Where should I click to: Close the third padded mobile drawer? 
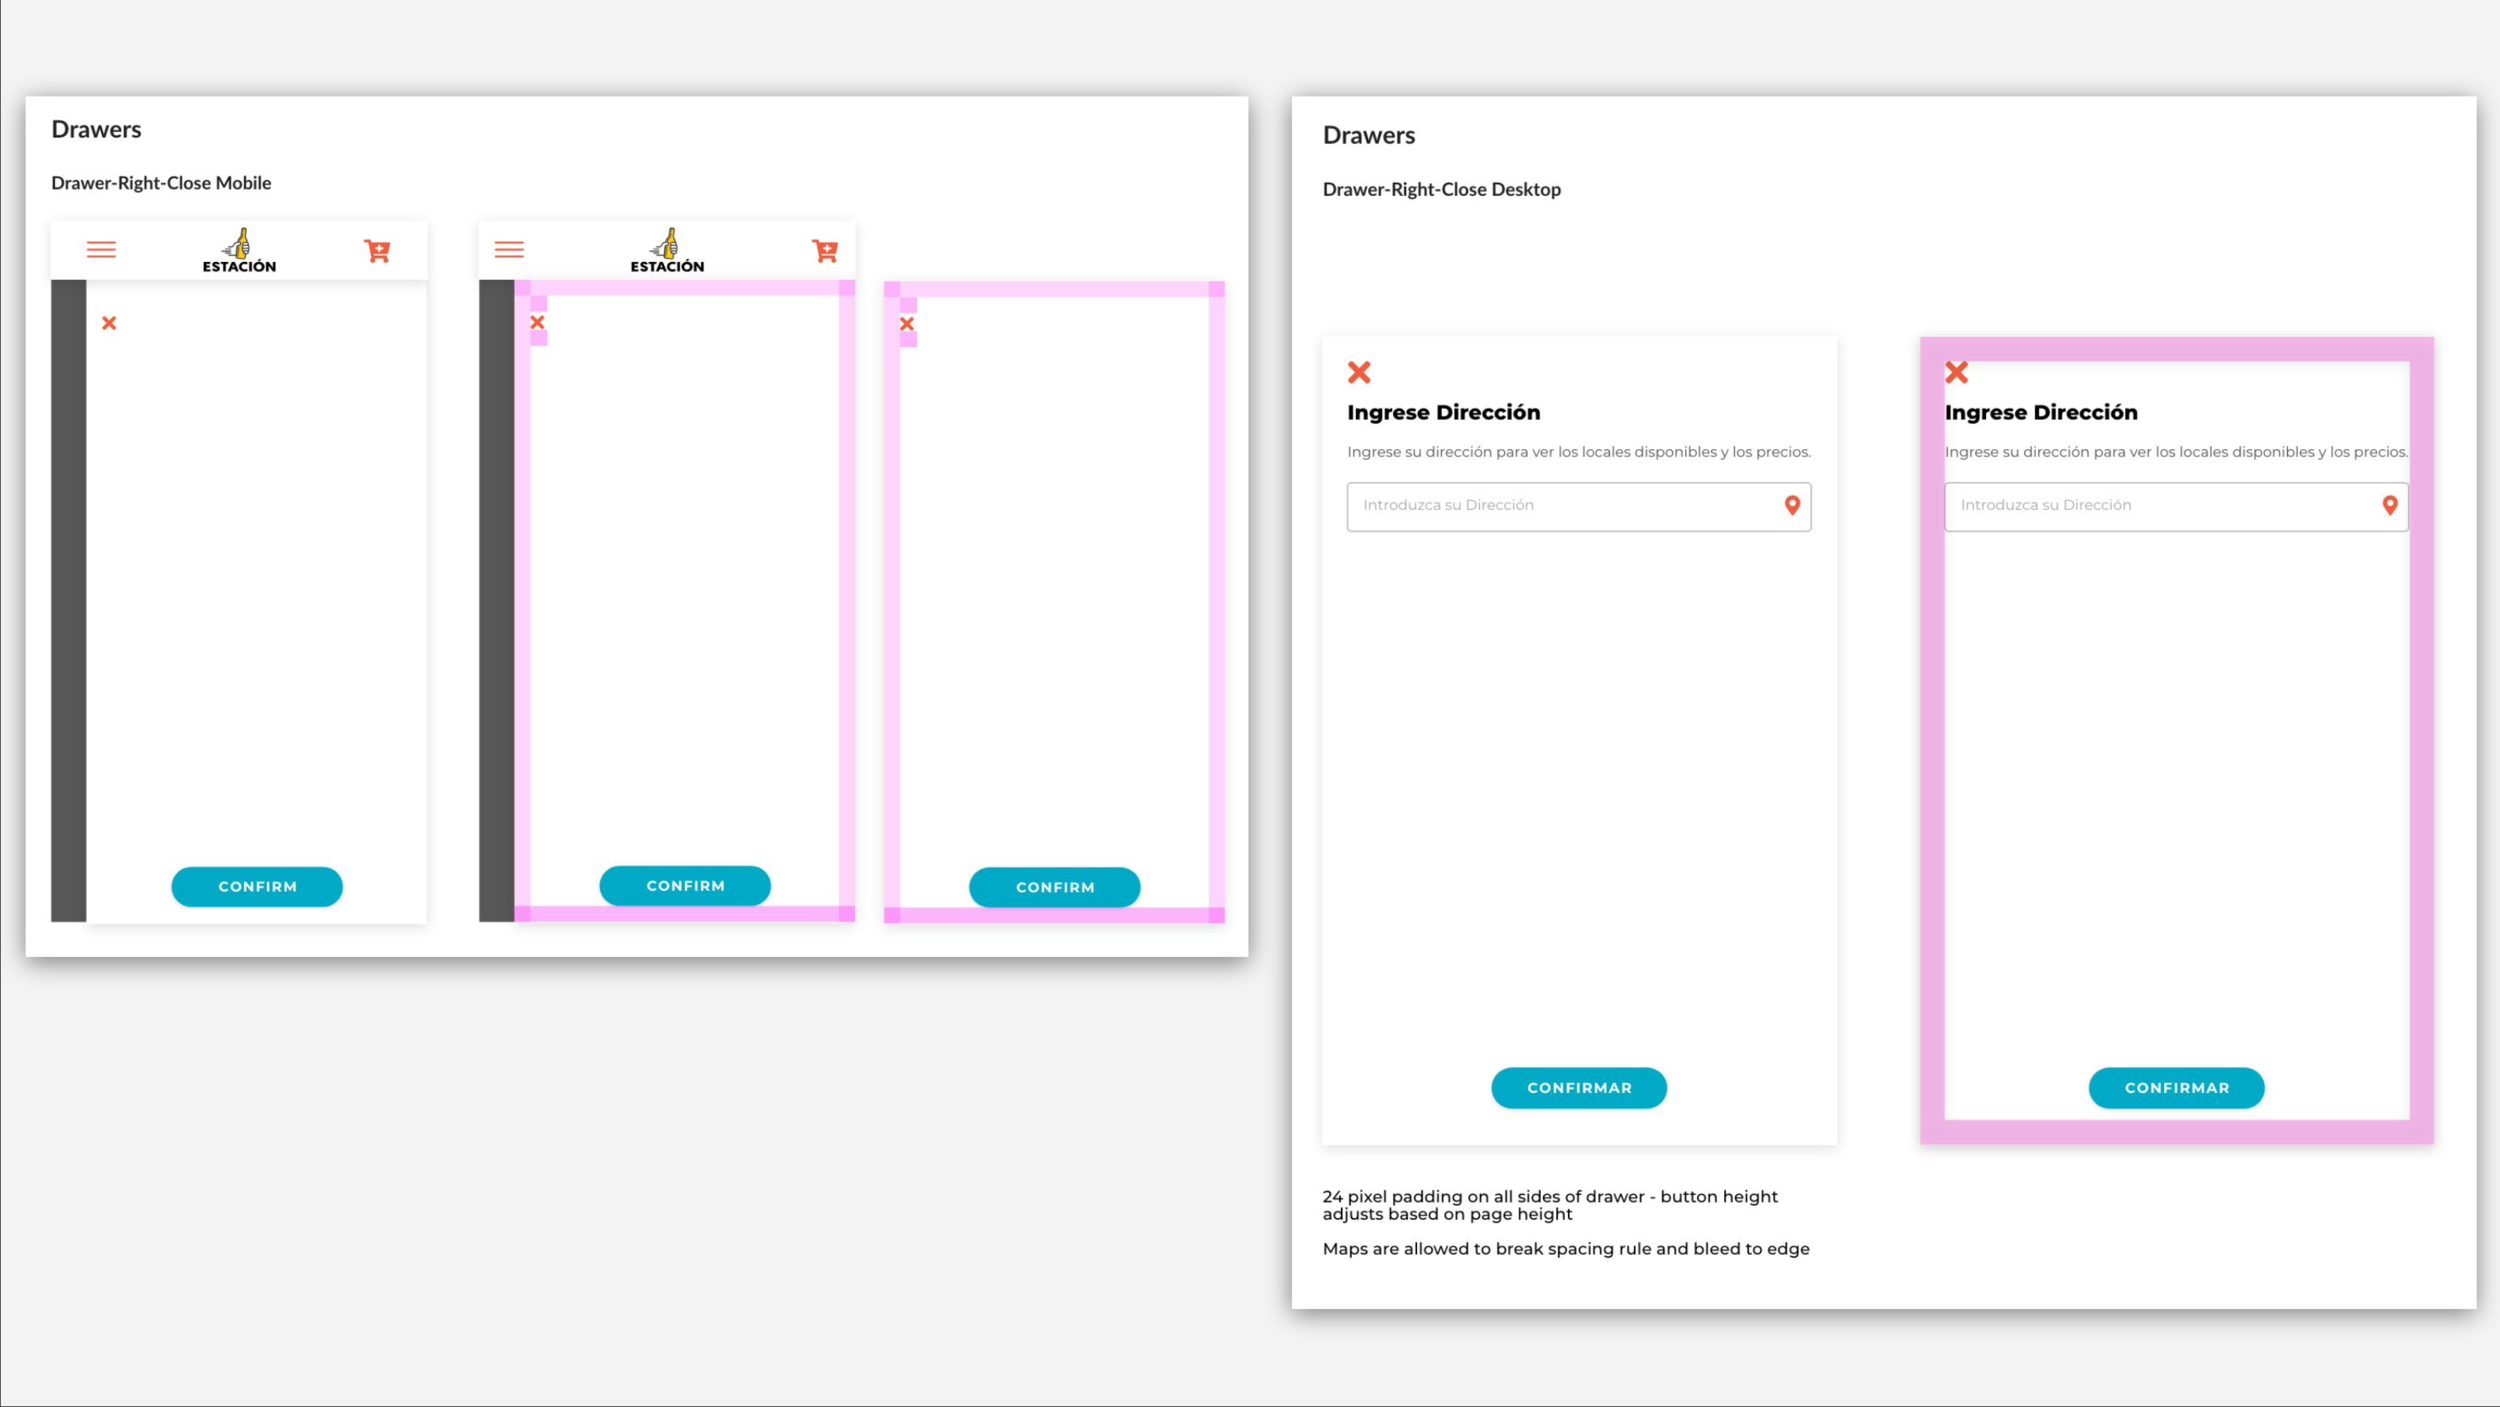907,324
